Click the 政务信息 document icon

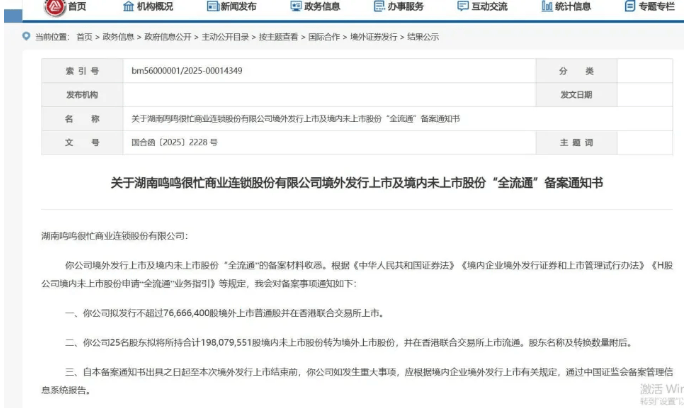(x=297, y=7)
